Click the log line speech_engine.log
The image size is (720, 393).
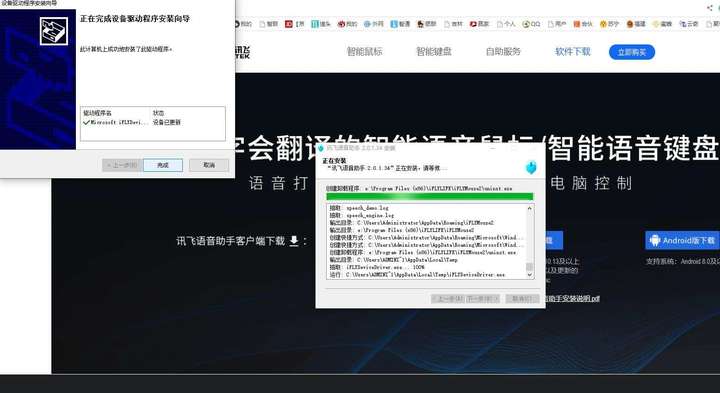point(362,215)
